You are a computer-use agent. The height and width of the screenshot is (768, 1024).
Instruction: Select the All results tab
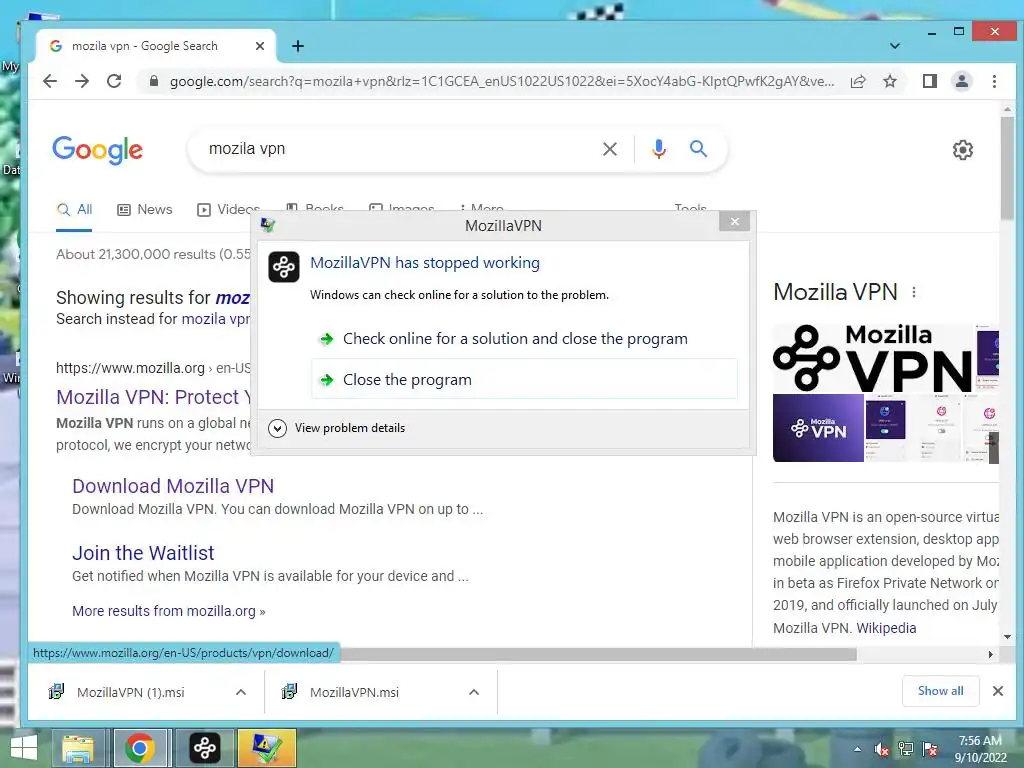click(x=74, y=210)
